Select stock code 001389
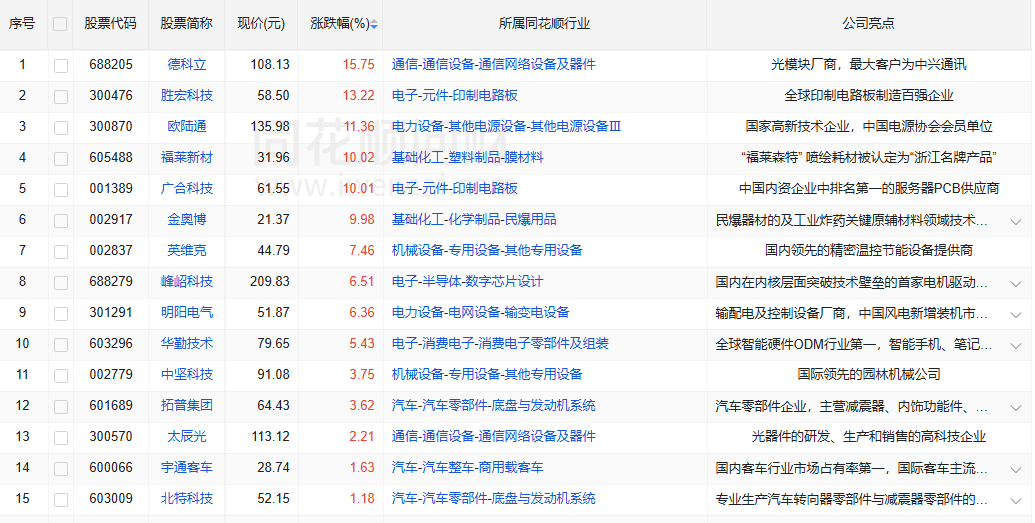This screenshot has height=523, width=1035. click(x=111, y=189)
